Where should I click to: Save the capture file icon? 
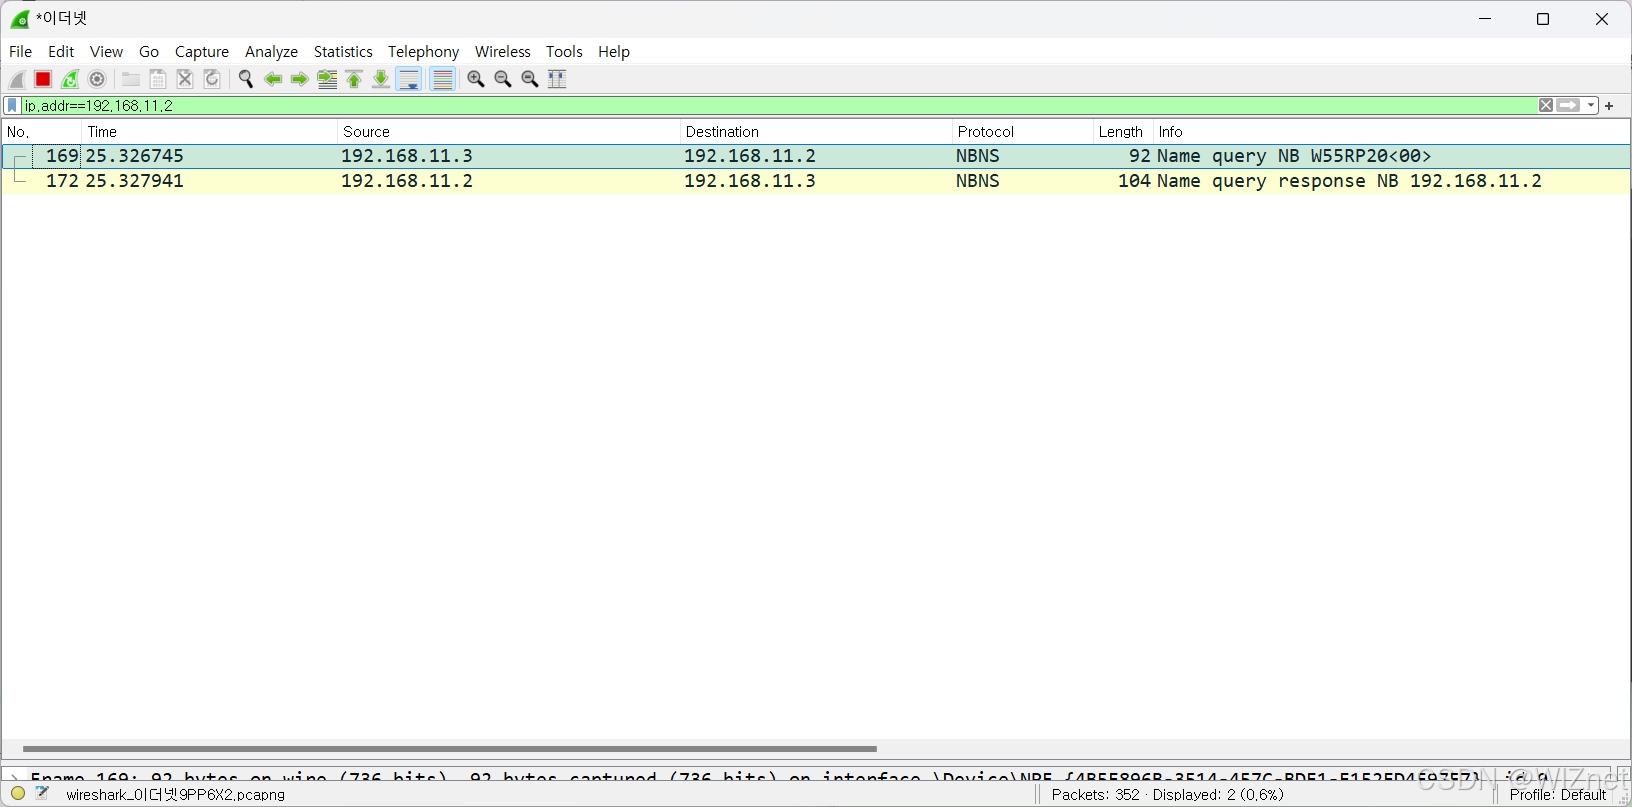[x=158, y=79]
